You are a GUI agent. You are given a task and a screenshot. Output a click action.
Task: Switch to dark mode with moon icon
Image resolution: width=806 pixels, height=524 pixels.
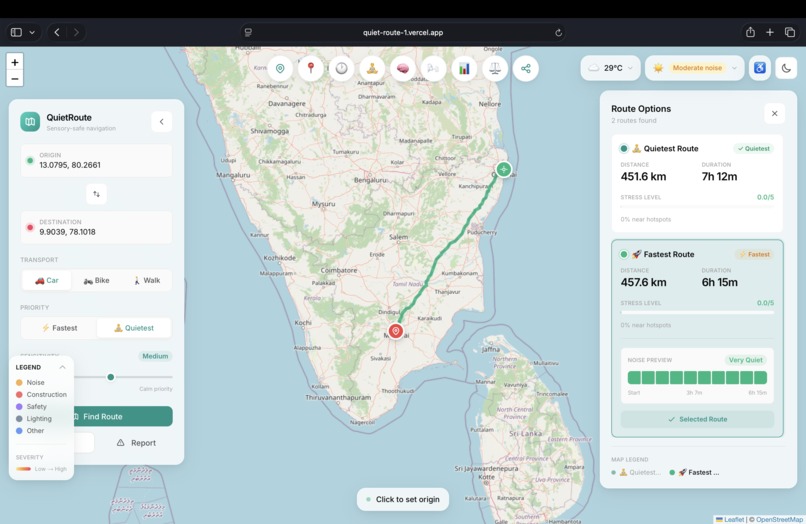786,68
